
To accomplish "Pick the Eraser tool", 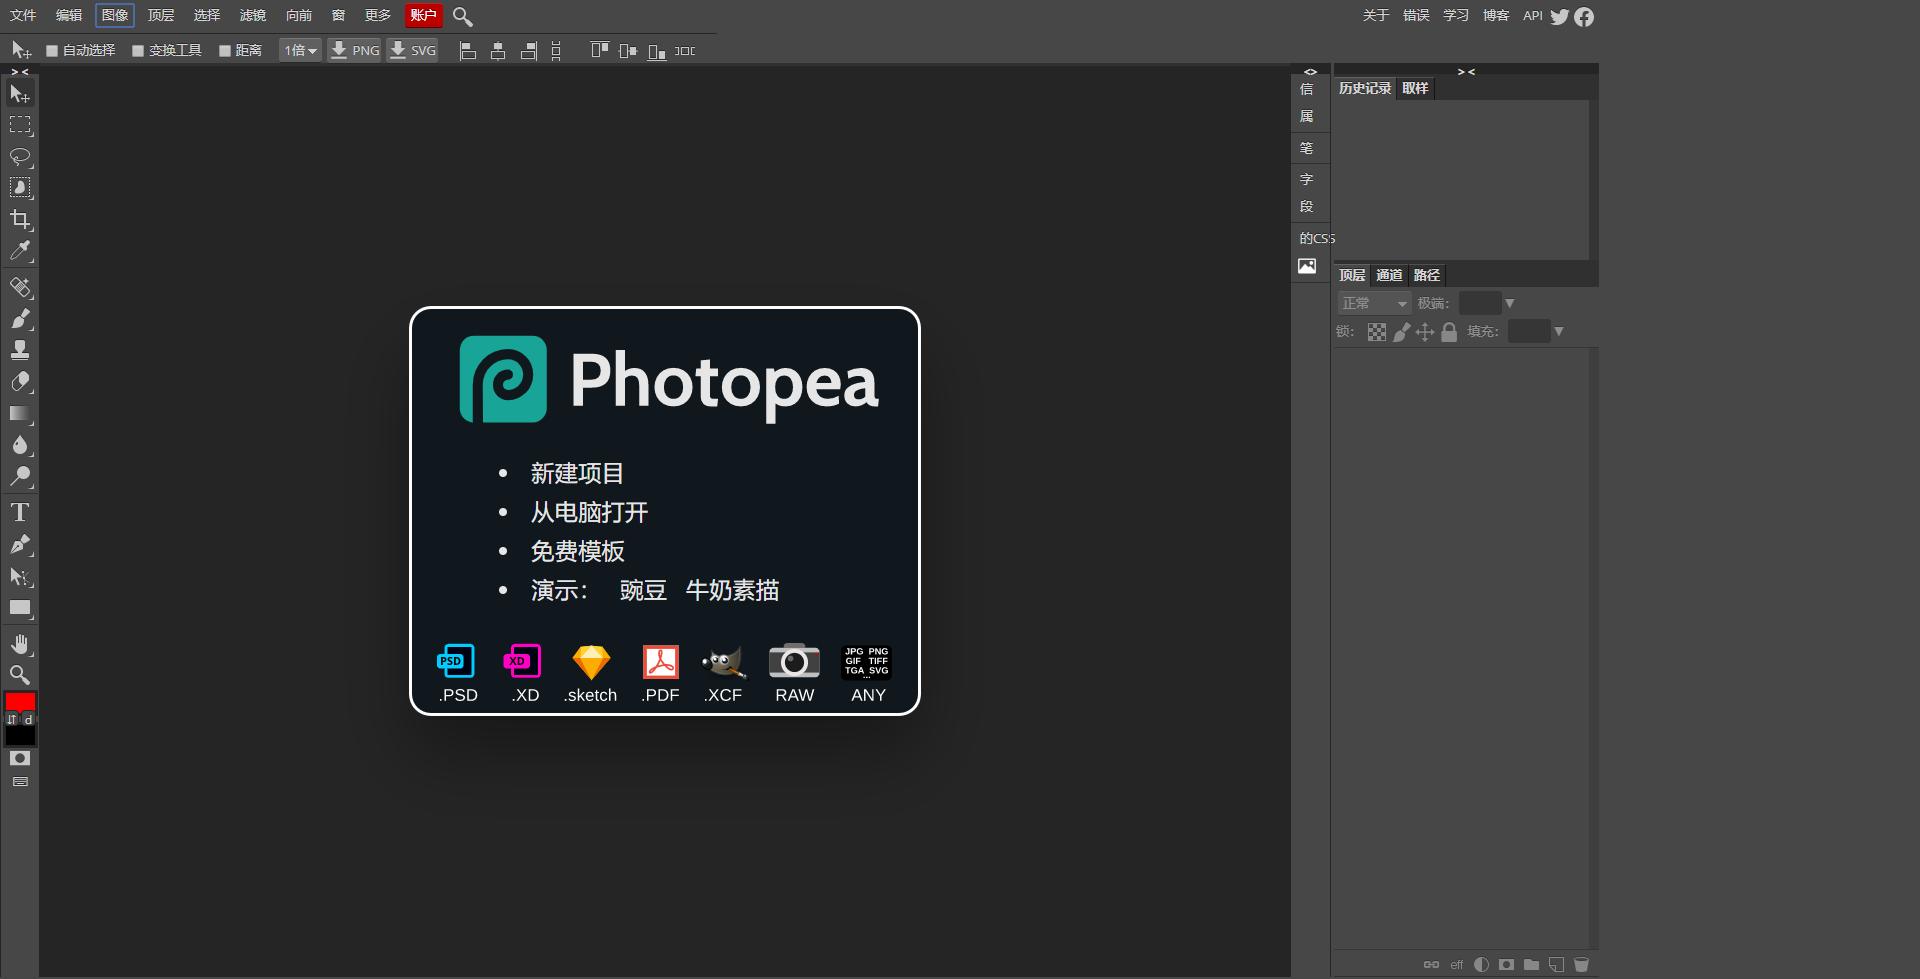I will (x=20, y=382).
